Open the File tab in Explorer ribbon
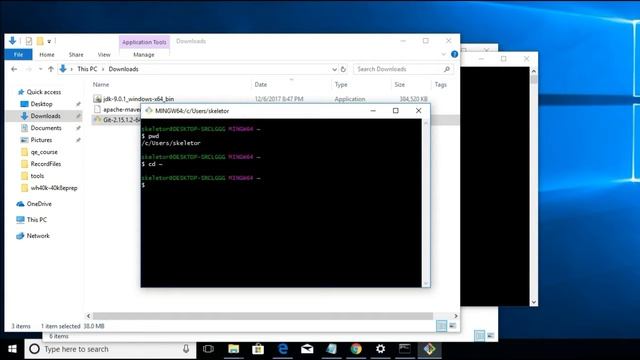Screen dimensions: 640x360 [18, 54]
